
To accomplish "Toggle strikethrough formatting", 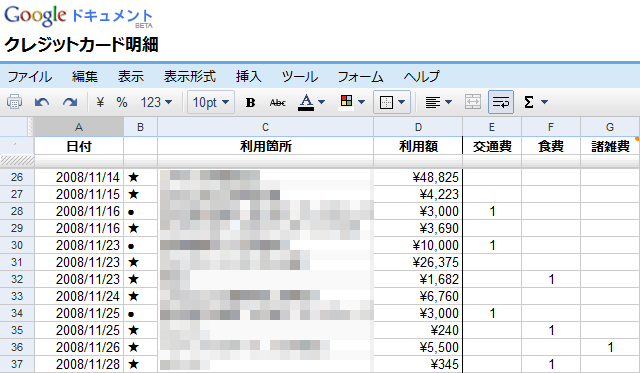I will tap(278, 102).
